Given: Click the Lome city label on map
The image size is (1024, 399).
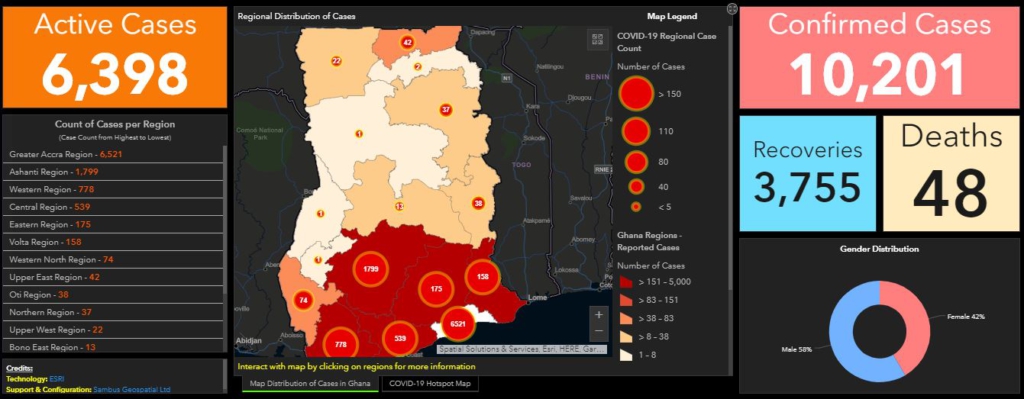Looking at the screenshot, I should pos(537,297).
